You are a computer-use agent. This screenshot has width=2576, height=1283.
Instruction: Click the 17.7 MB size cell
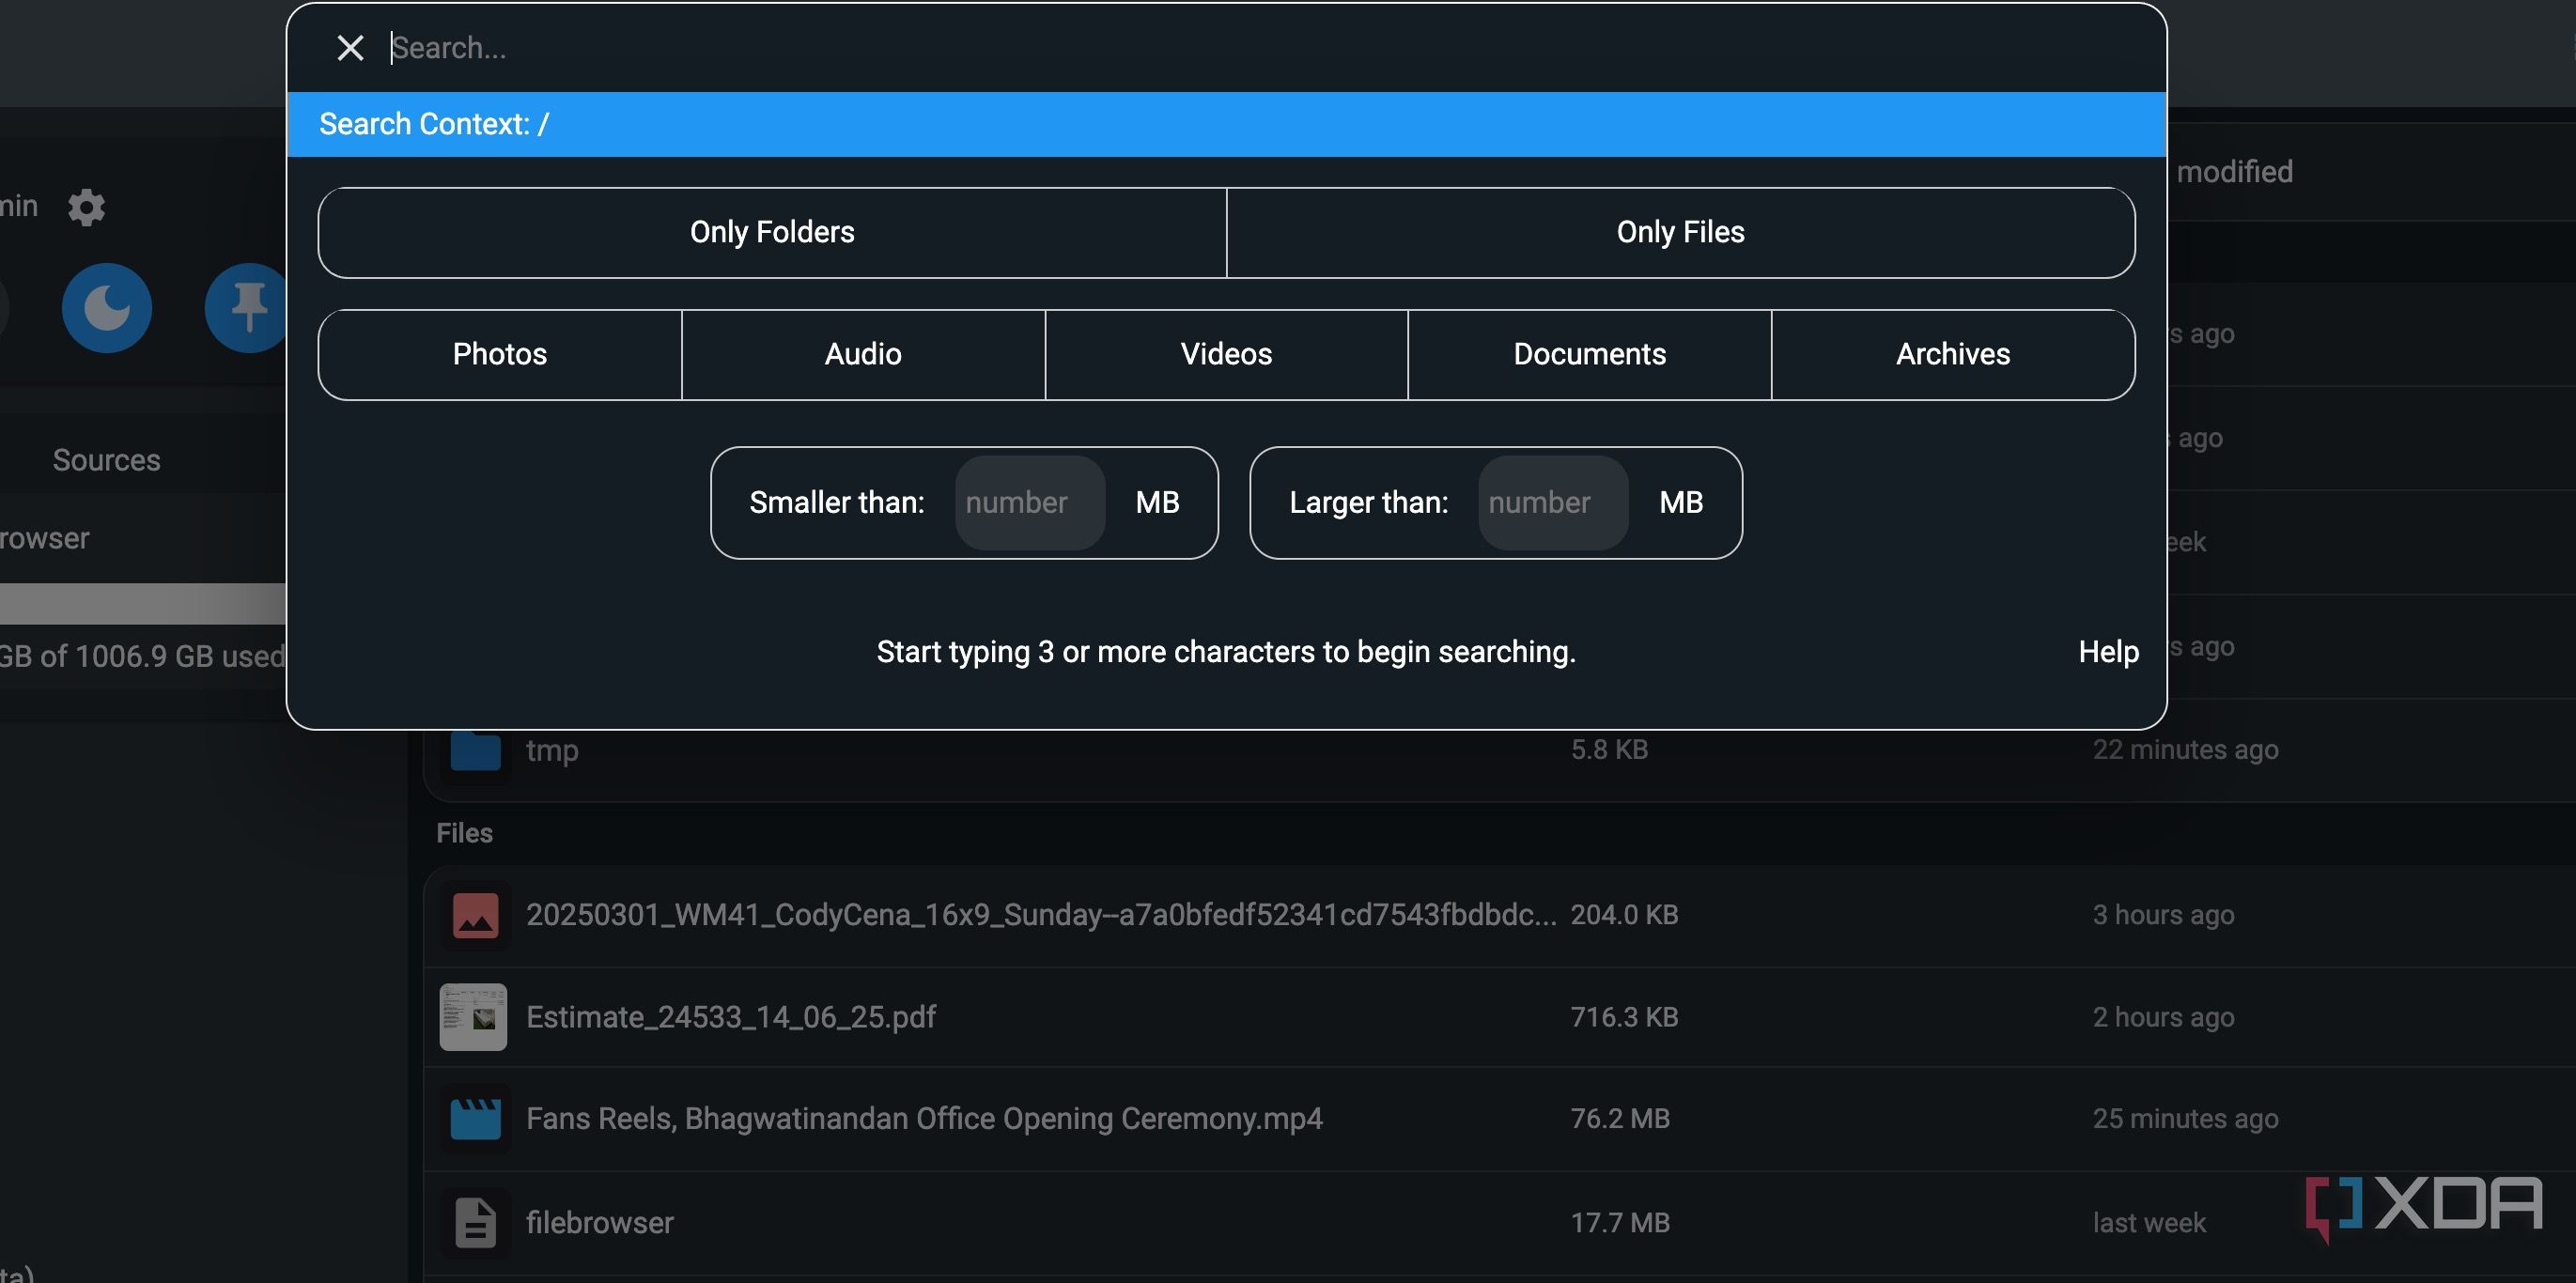[1620, 1223]
